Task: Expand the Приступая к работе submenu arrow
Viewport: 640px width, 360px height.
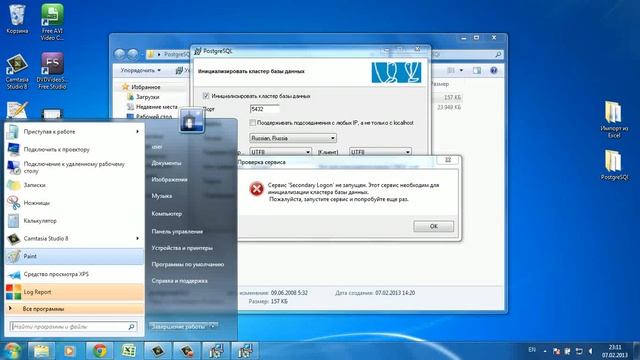Action: pyautogui.click(x=138, y=132)
